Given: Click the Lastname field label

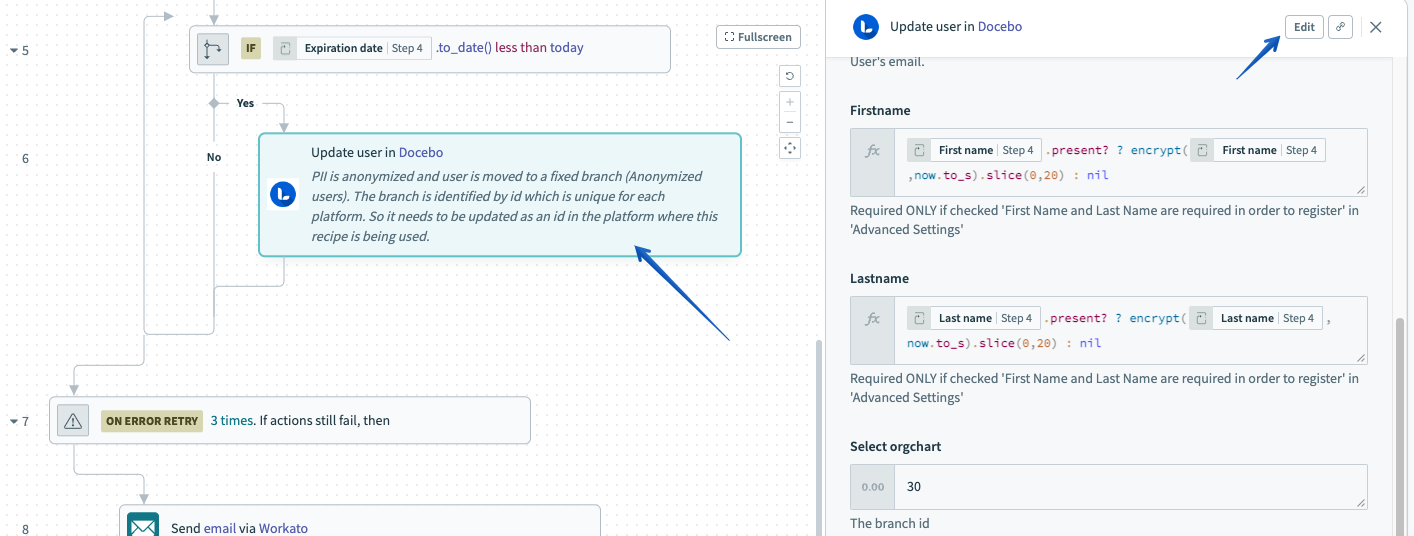Looking at the screenshot, I should click(879, 278).
